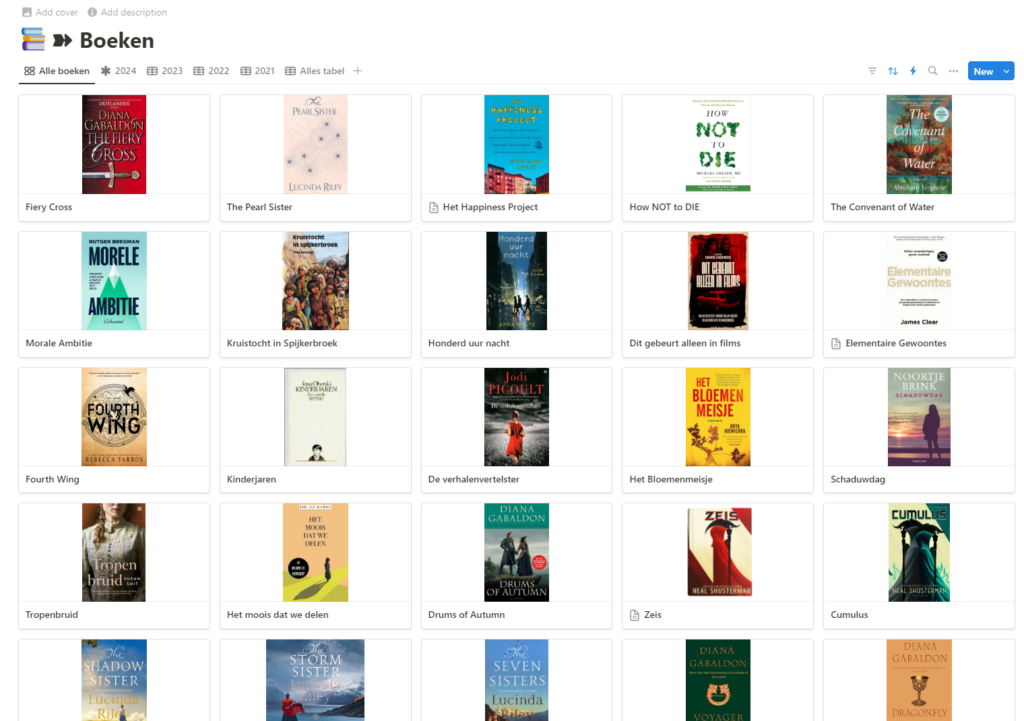Click the lightning automation icon
Screen dimensions: 1024x721
pos(913,71)
